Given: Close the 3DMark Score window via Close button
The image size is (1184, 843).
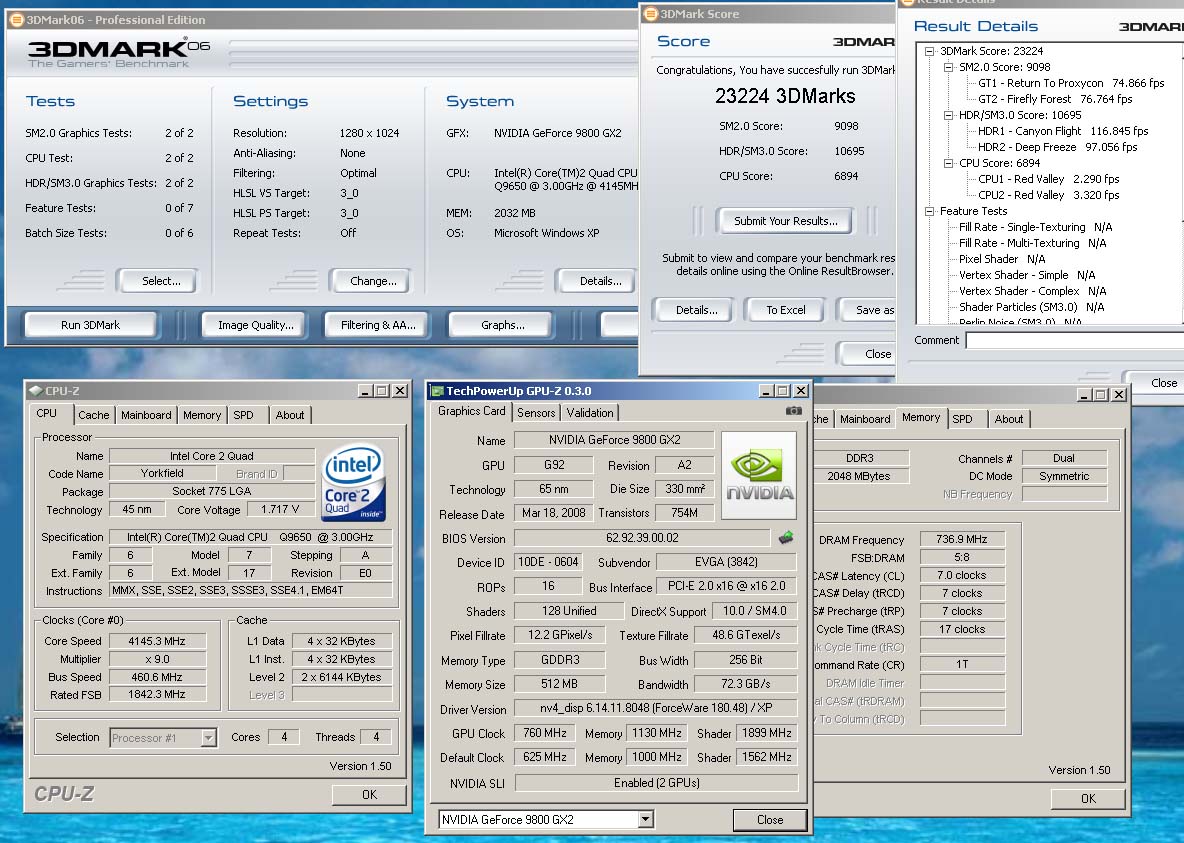Looking at the screenshot, I should click(868, 354).
